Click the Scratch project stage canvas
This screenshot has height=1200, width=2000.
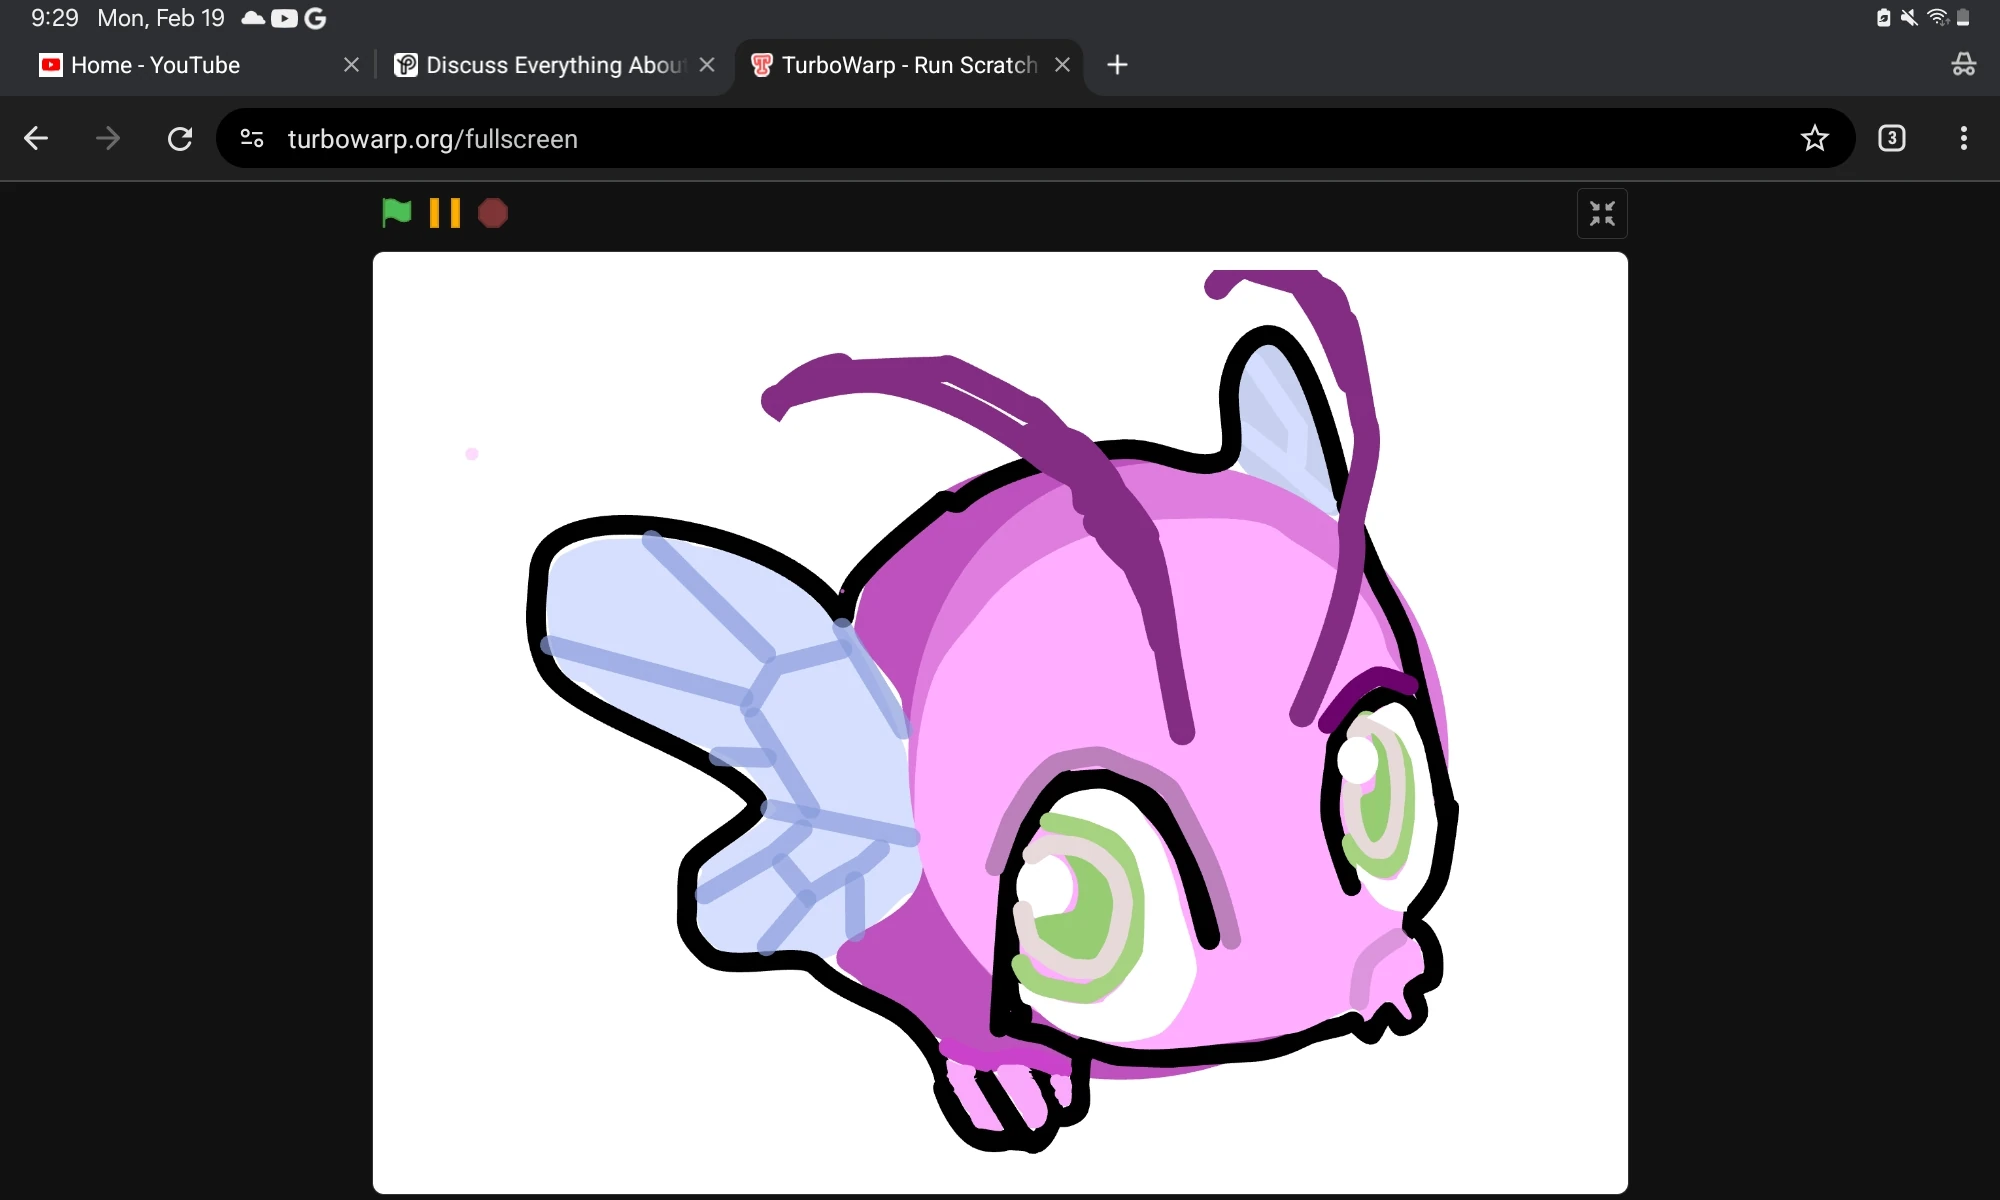point(1000,720)
